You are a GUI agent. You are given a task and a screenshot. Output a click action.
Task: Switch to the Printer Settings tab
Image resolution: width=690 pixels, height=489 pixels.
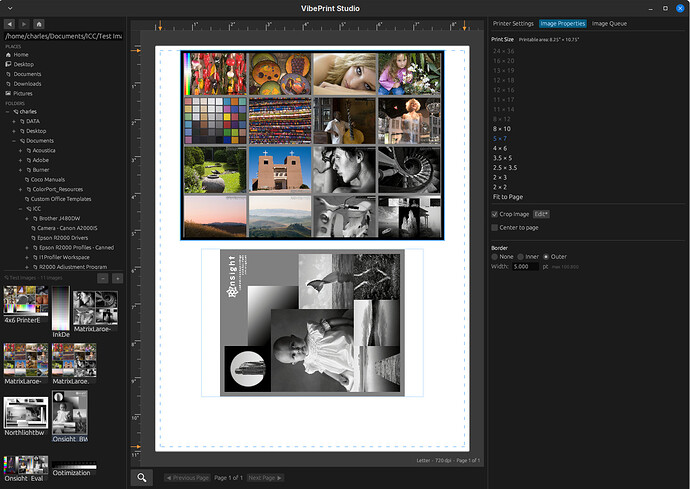coord(513,24)
